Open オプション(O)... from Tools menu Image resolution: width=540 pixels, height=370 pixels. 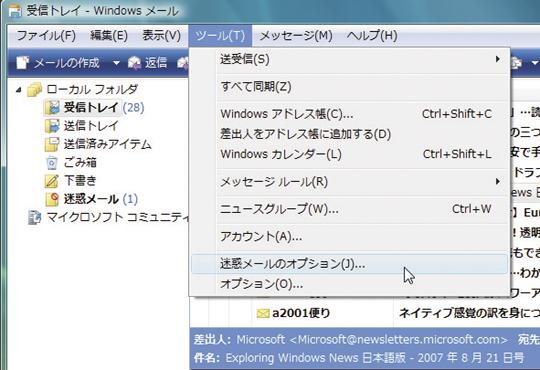(x=350, y=285)
